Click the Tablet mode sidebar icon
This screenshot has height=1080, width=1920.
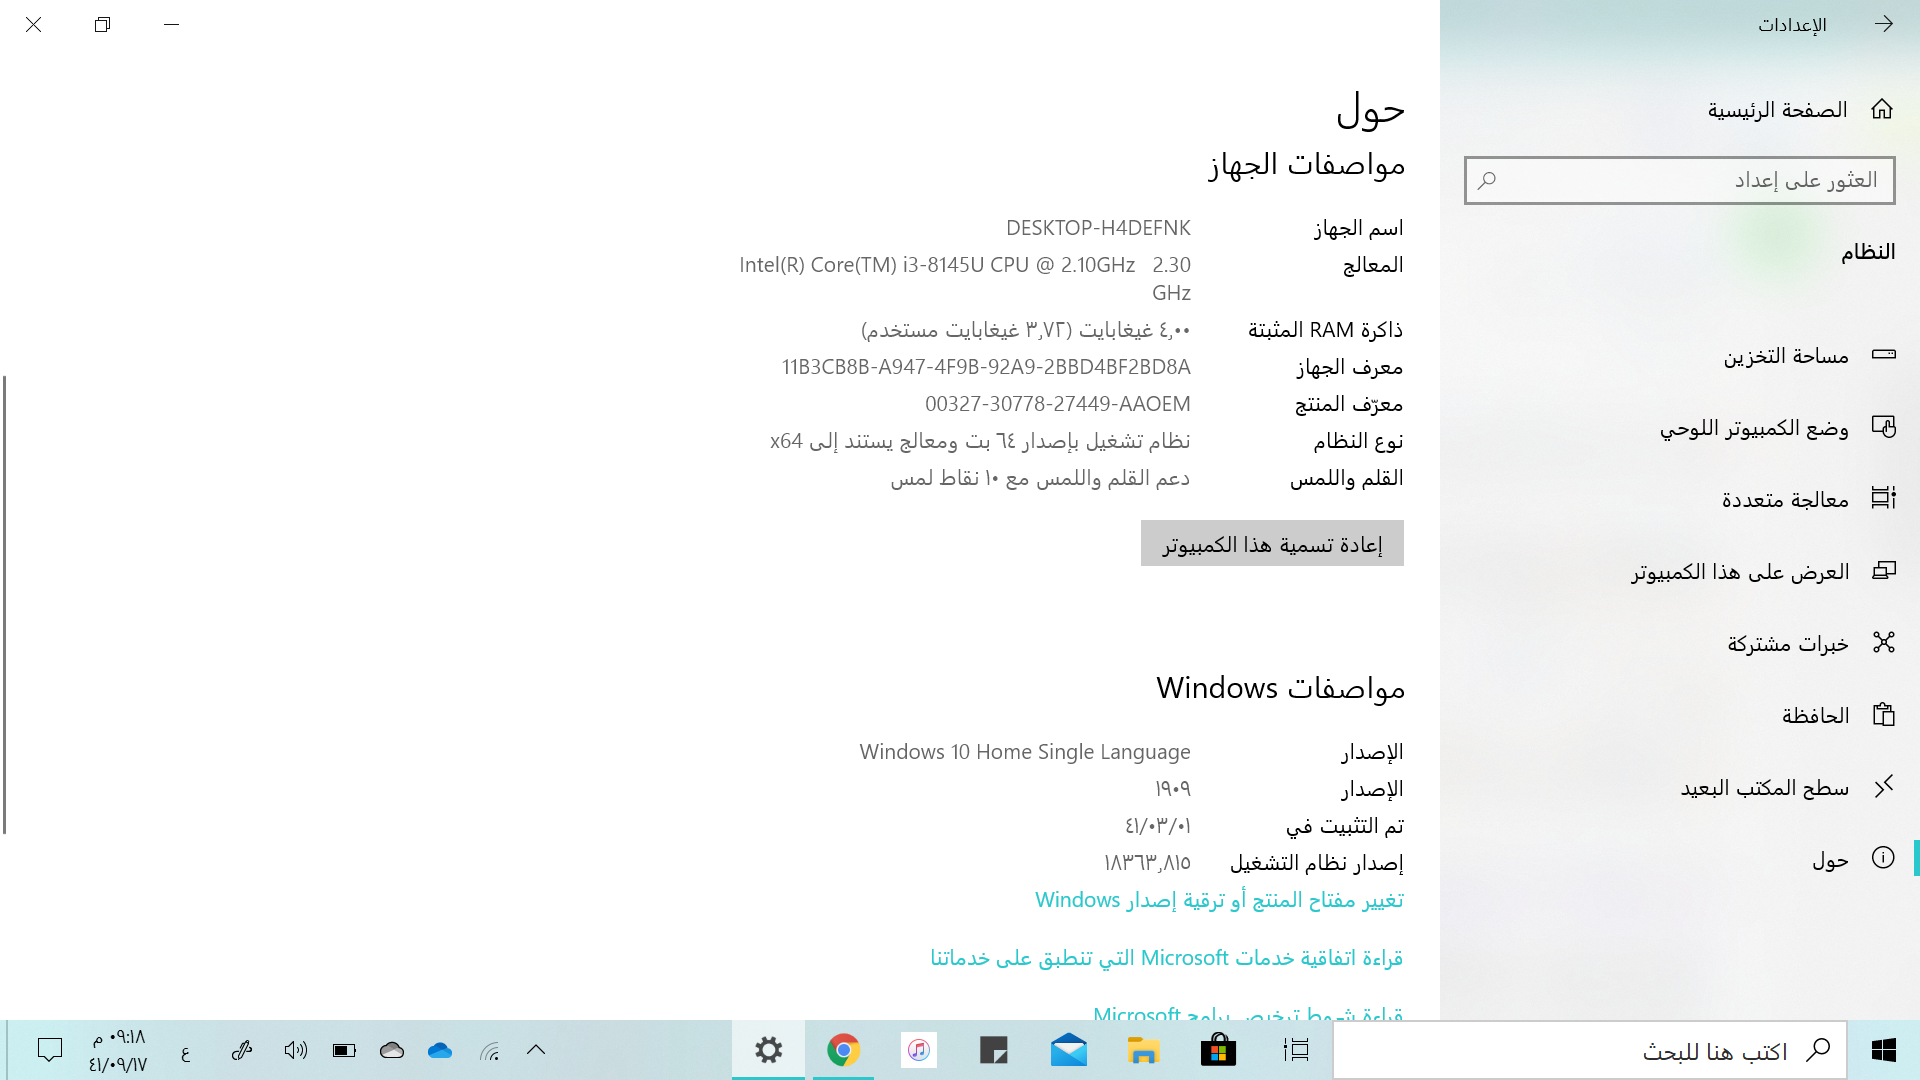pos(1883,427)
